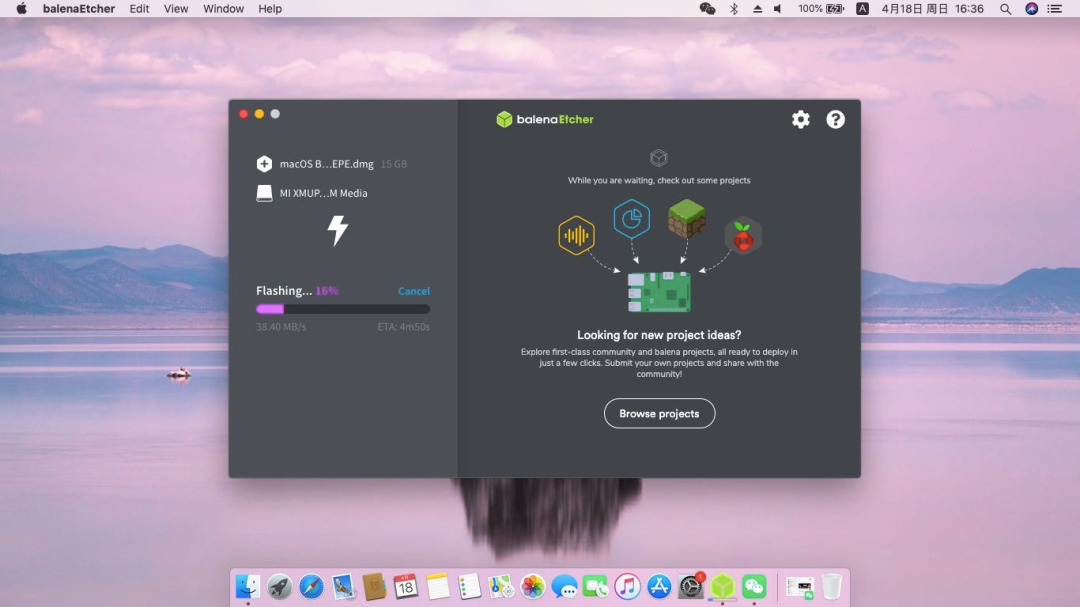Open Reminders in the dock
Screen dimensions: 1080x607
click(469, 586)
